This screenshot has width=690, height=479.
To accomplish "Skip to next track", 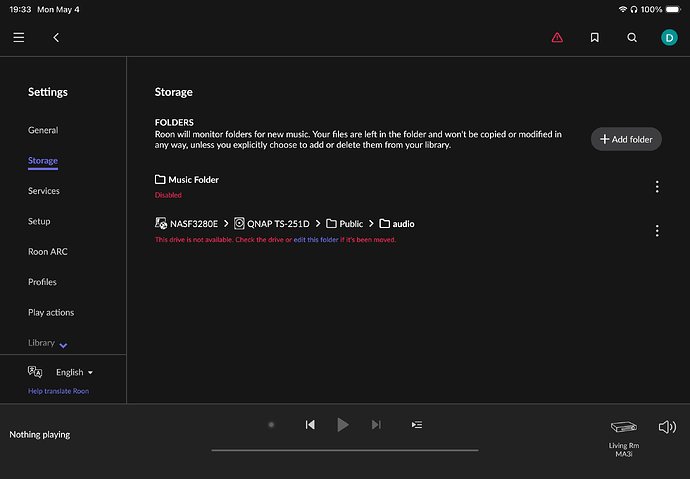I will pyautogui.click(x=376, y=424).
